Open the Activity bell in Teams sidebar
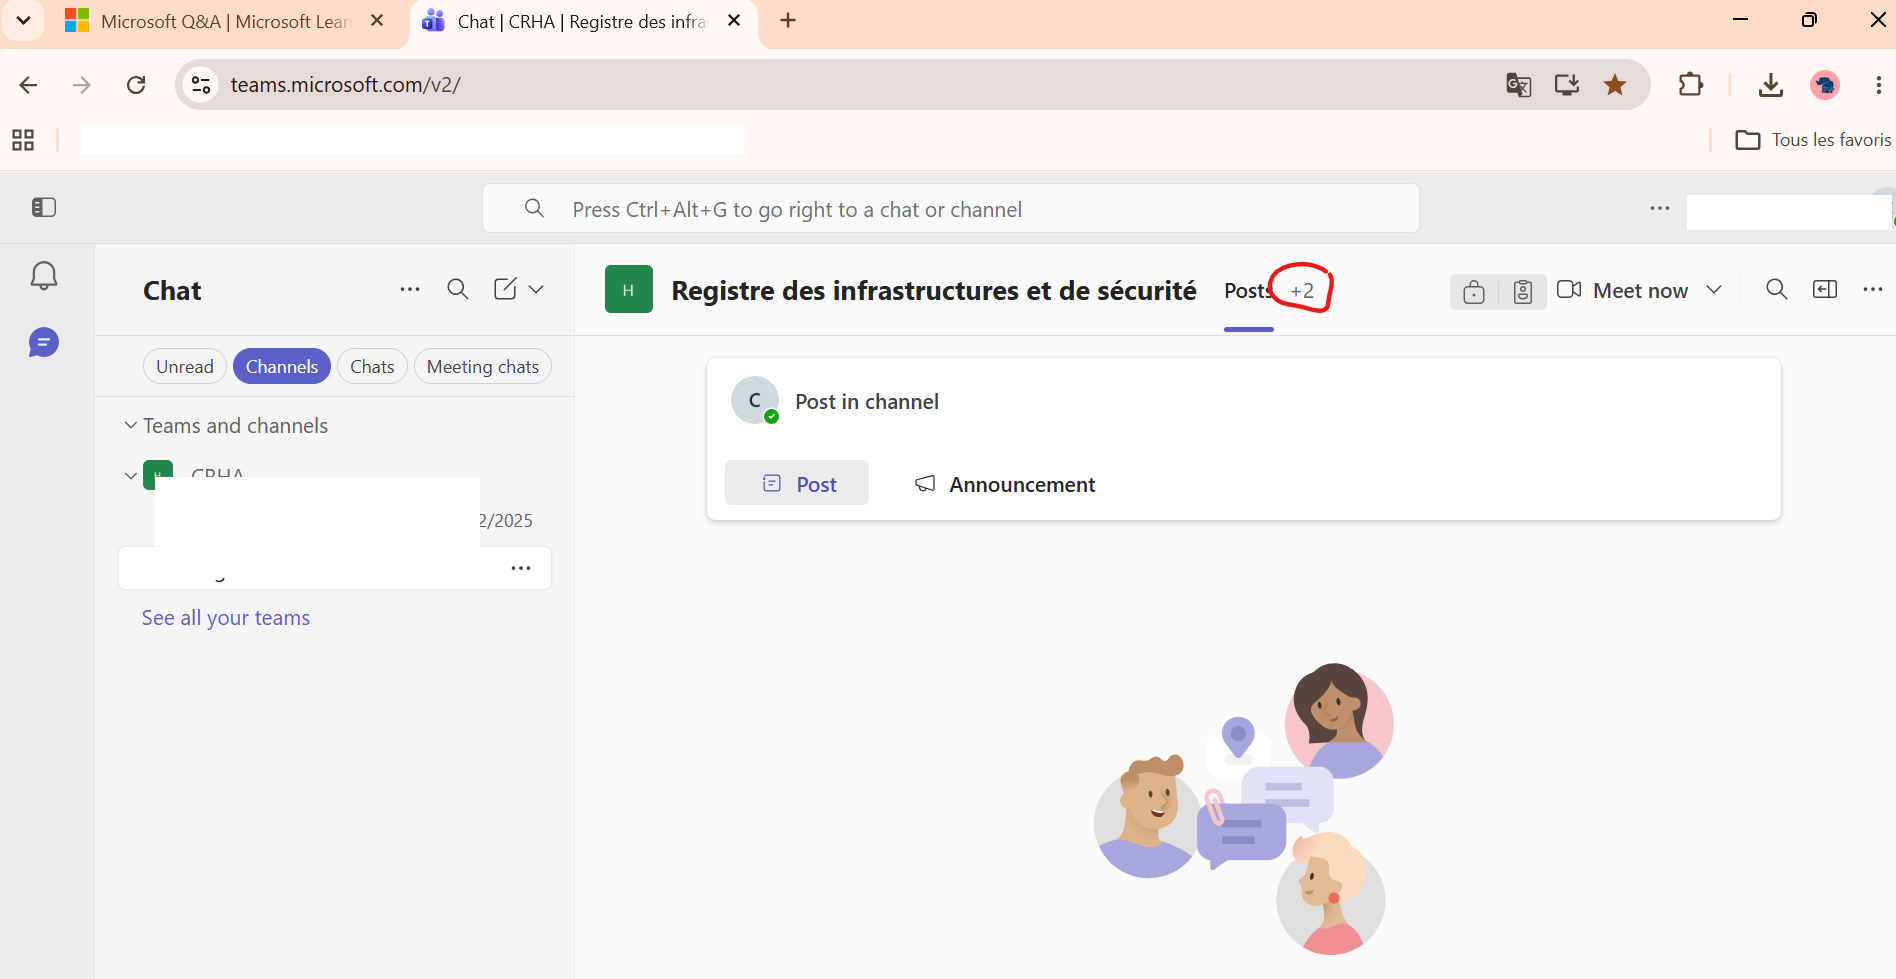Viewport: 1896px width, 979px height. (x=44, y=276)
